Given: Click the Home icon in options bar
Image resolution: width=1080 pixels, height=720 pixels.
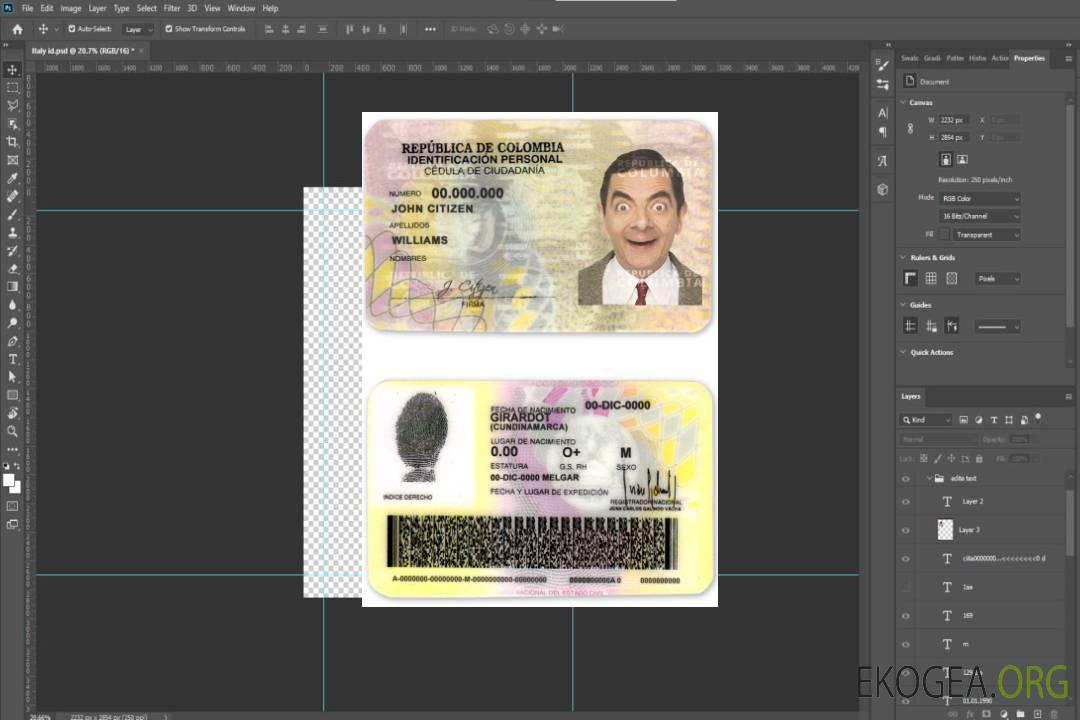Looking at the screenshot, I should pos(17,29).
